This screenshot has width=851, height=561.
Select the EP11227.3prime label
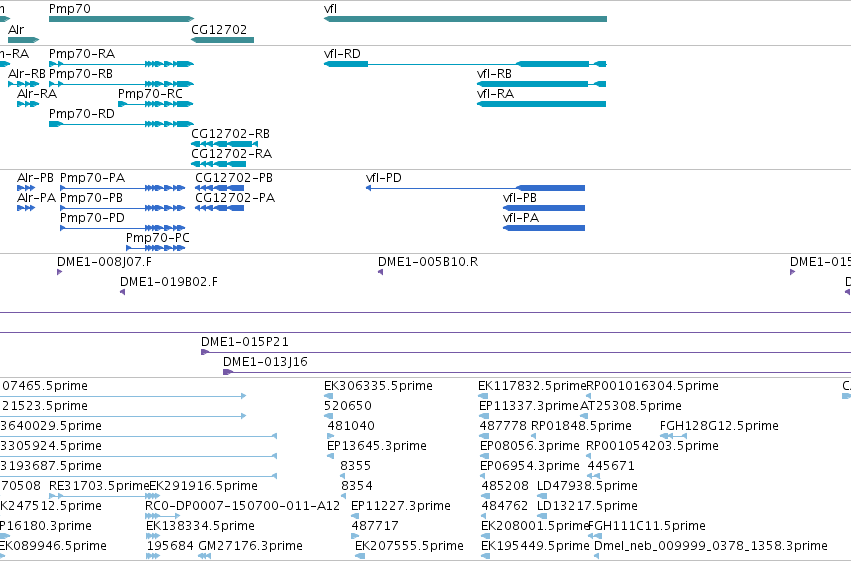(x=401, y=507)
